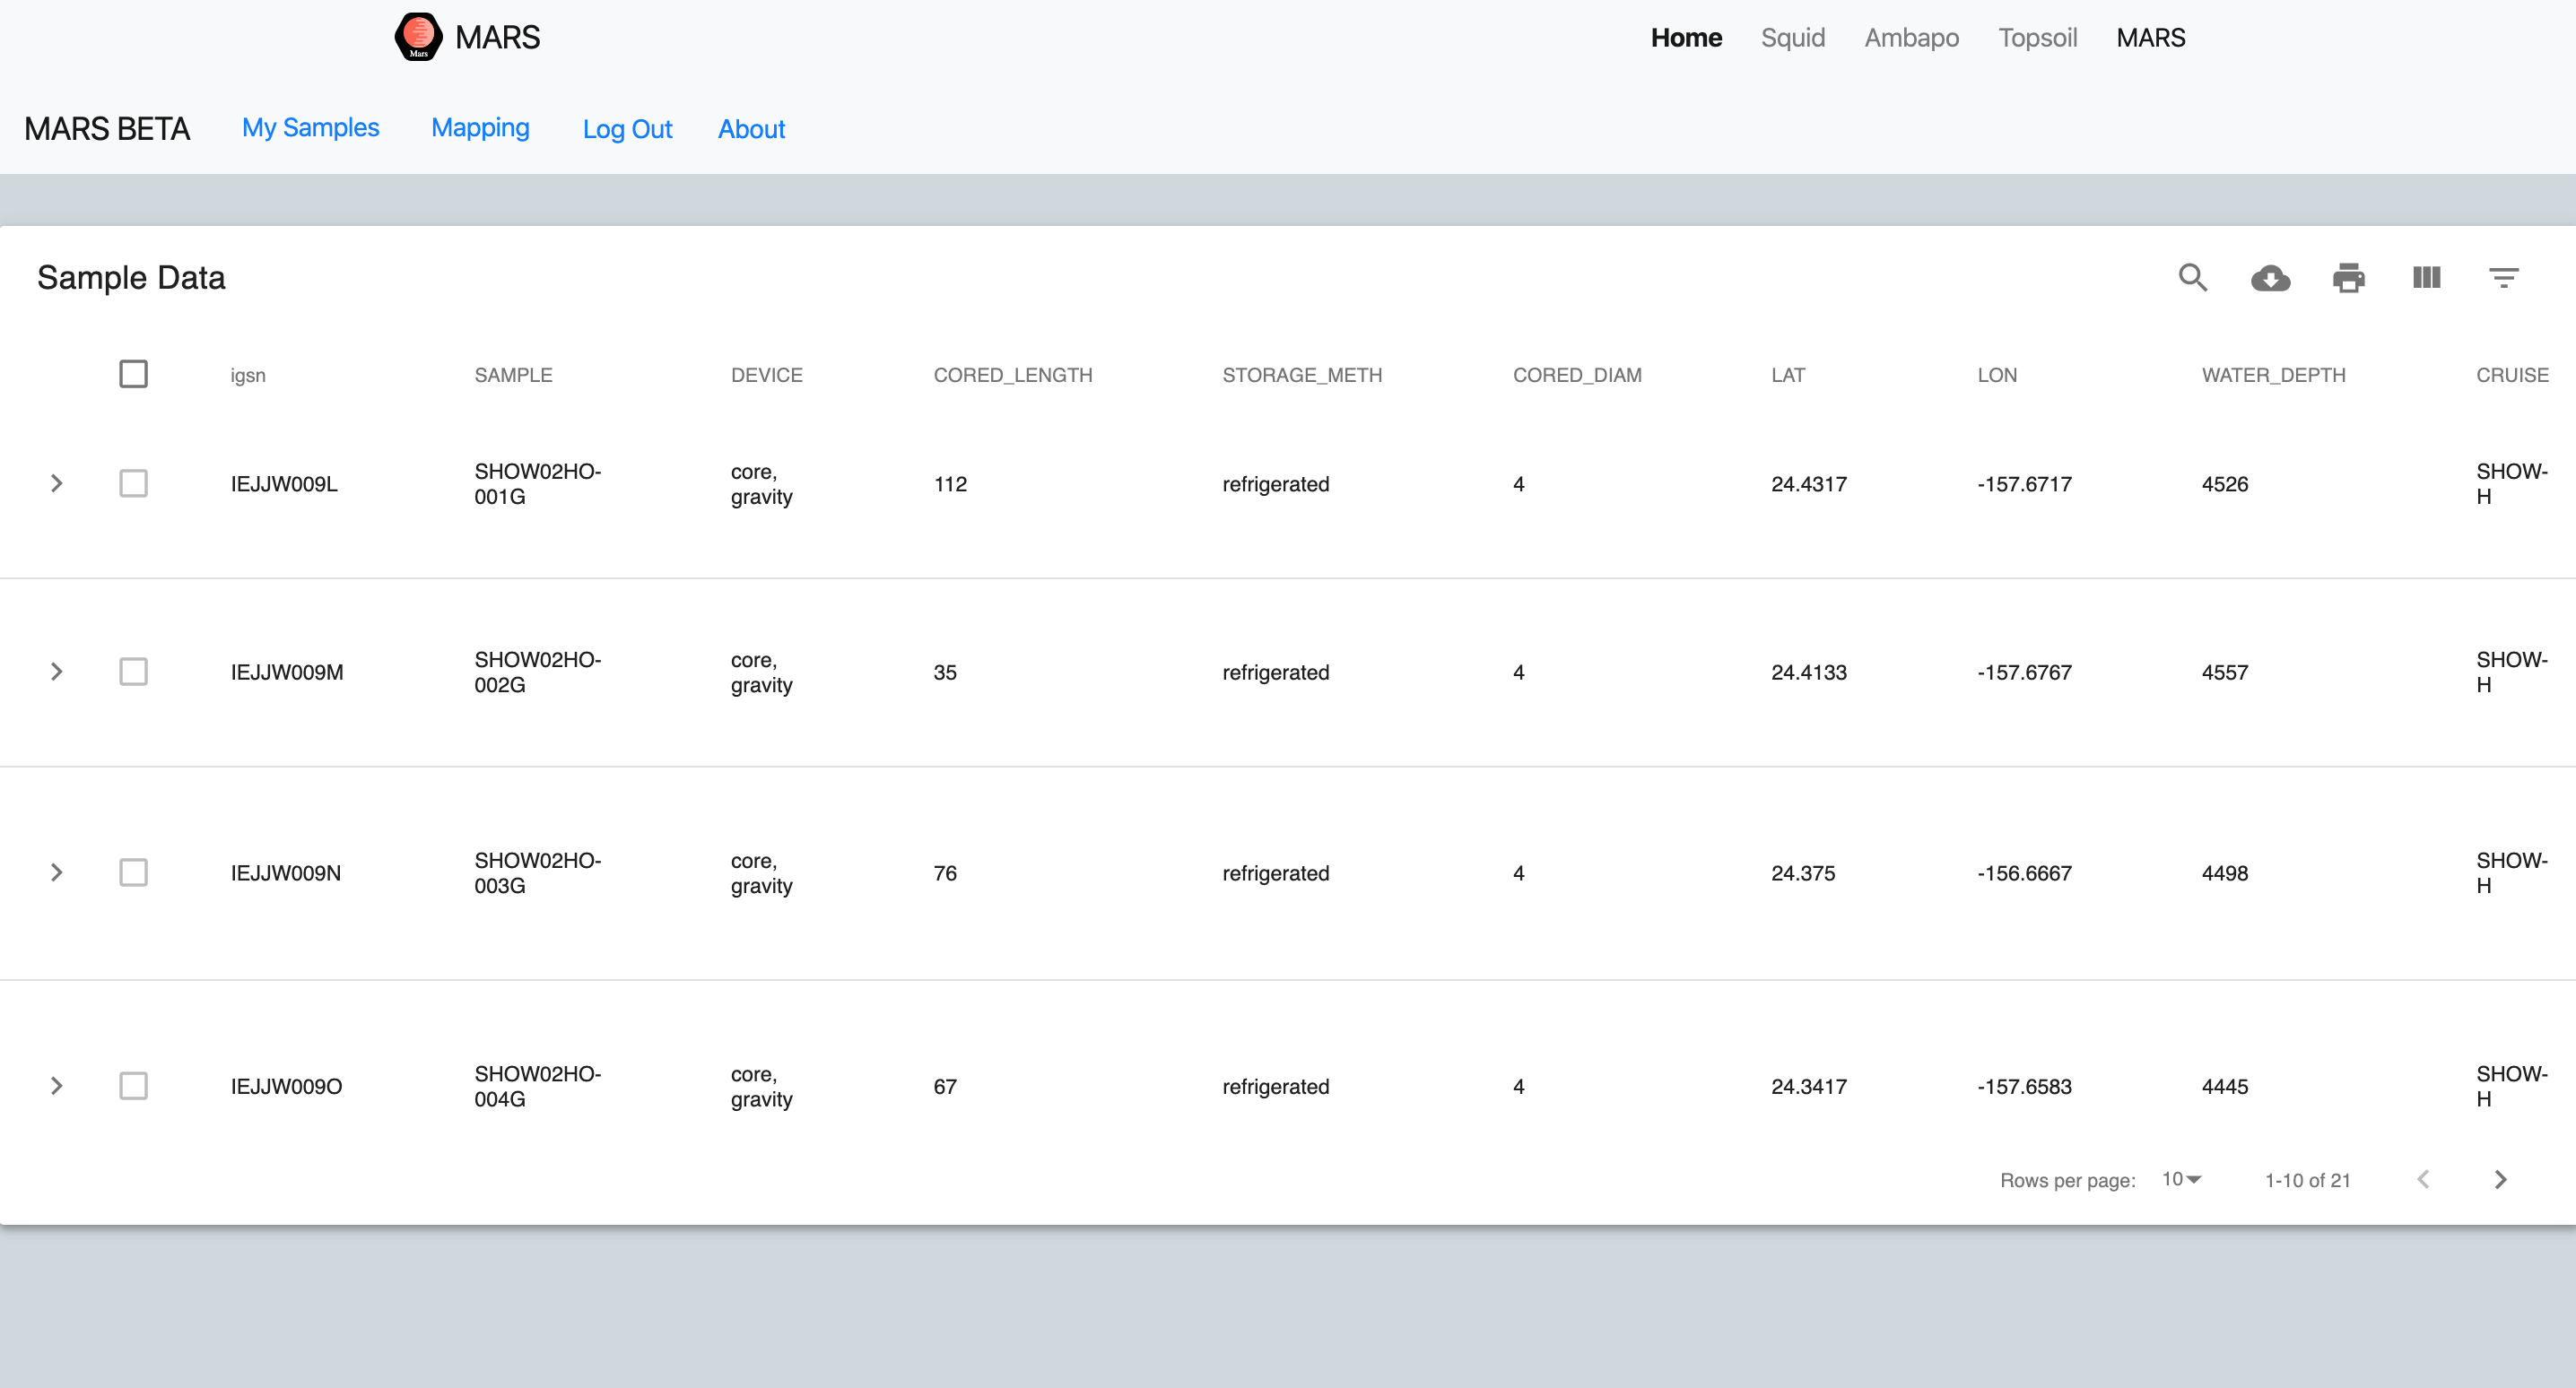Expand the IEJJW009M row

(x=57, y=672)
